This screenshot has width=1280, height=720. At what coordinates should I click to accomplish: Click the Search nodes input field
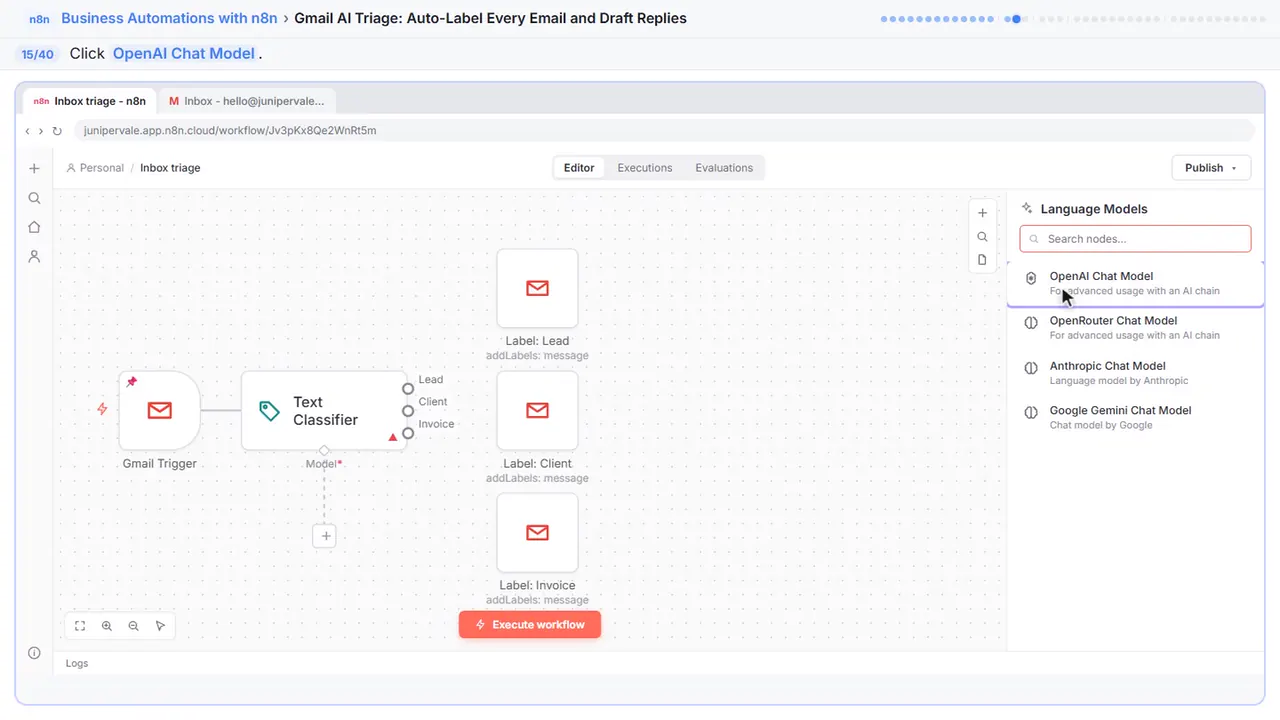tap(1135, 239)
